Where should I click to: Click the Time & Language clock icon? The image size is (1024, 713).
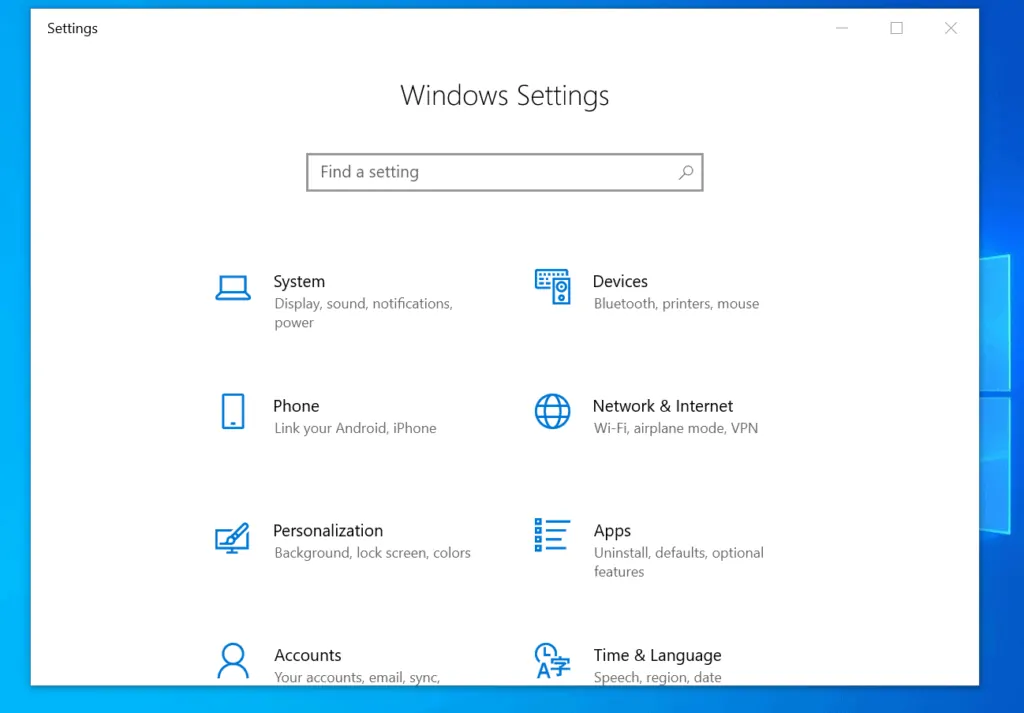pyautogui.click(x=553, y=660)
